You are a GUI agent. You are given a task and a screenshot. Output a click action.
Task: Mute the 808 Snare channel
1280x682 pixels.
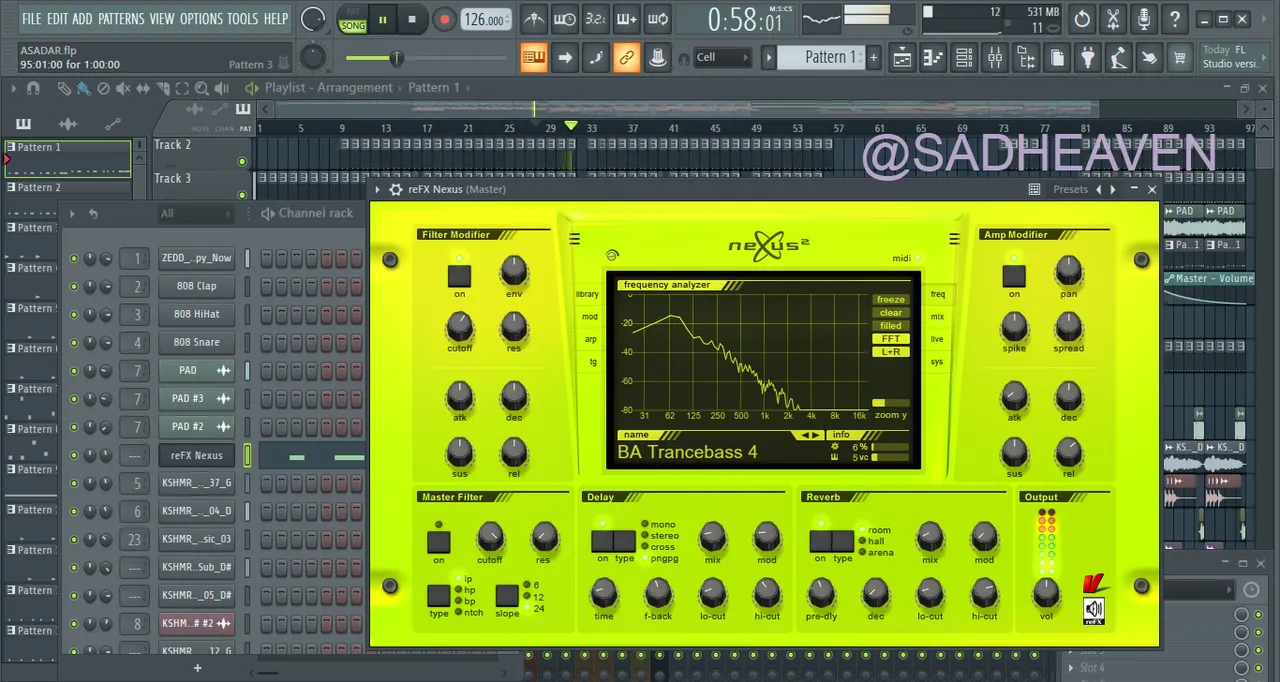[x=73, y=342]
